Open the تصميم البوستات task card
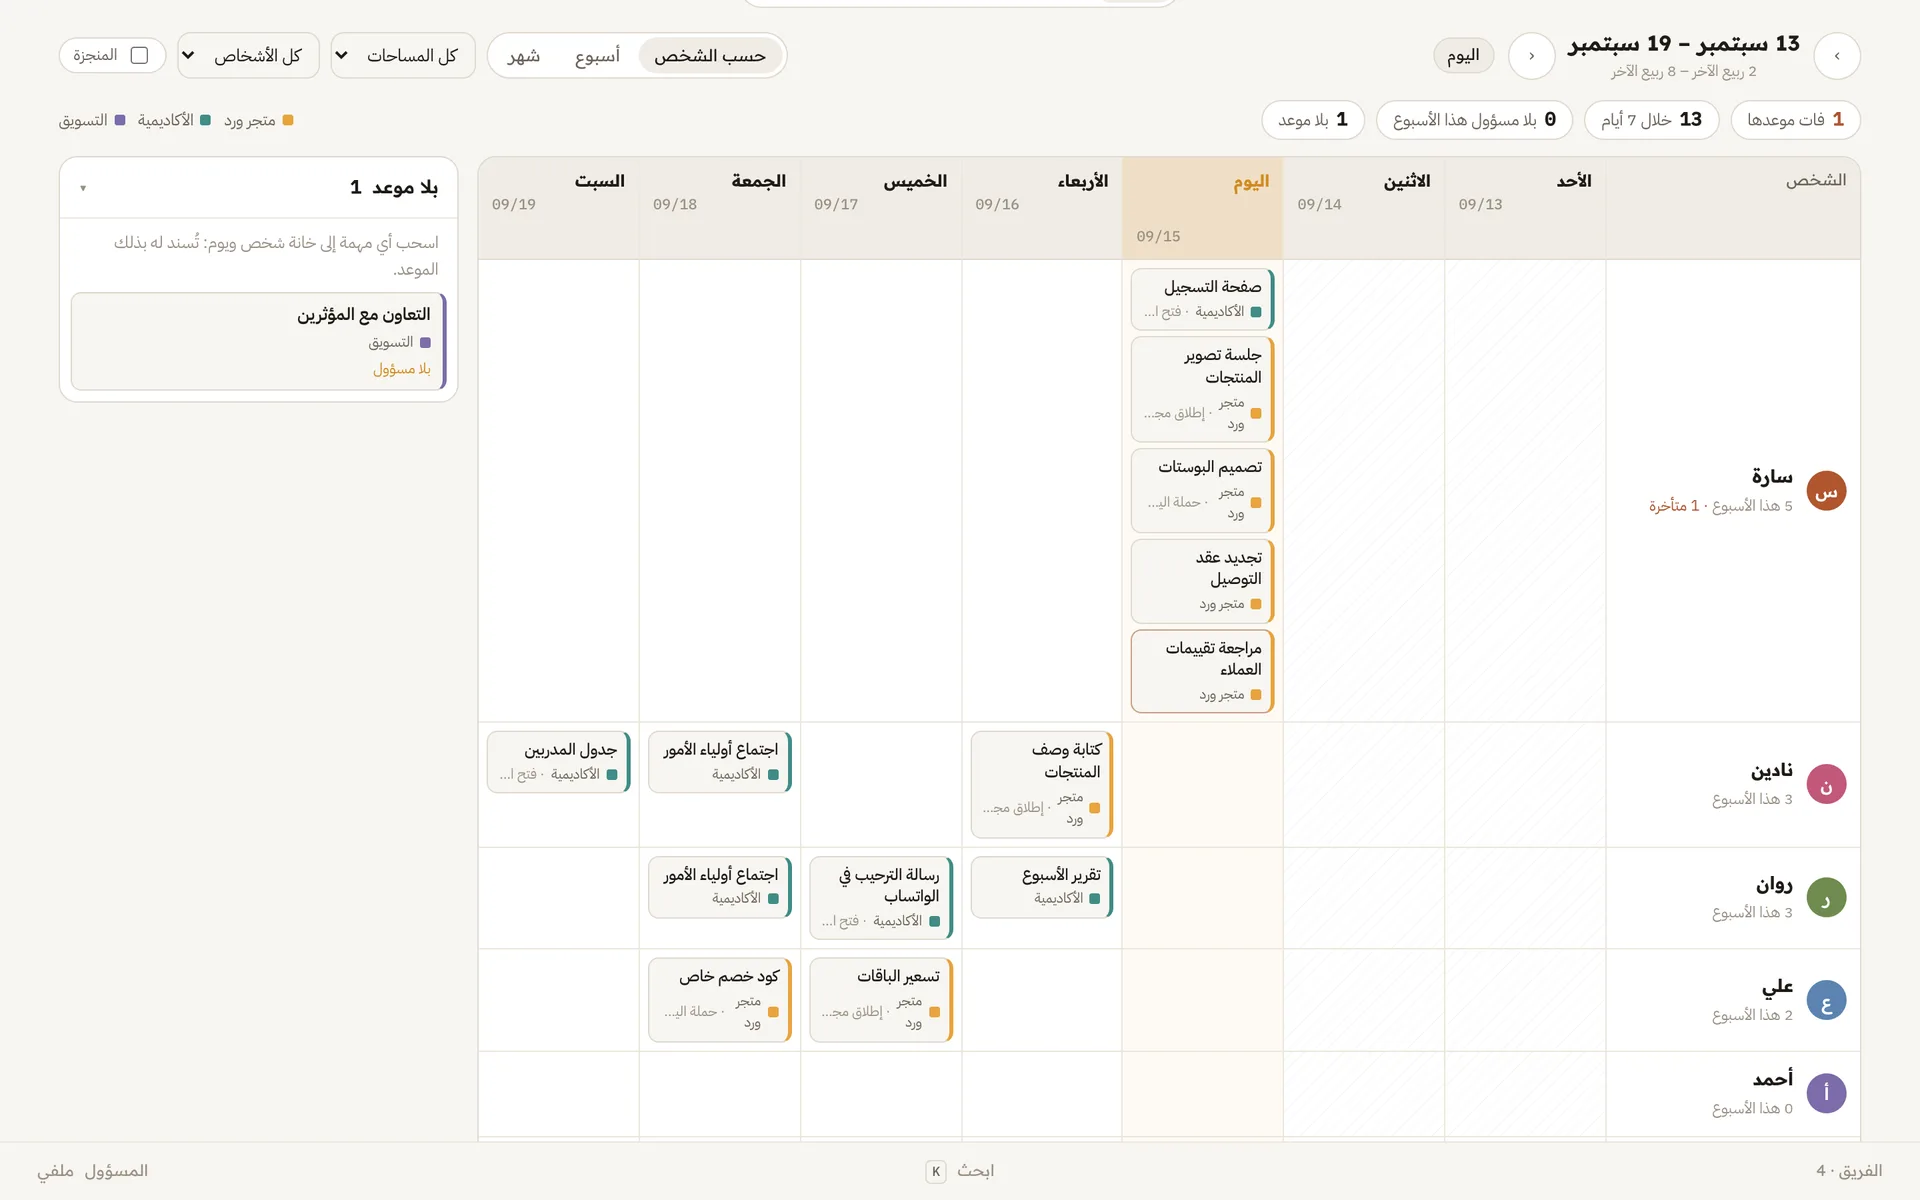1920x1200 pixels. [x=1202, y=490]
